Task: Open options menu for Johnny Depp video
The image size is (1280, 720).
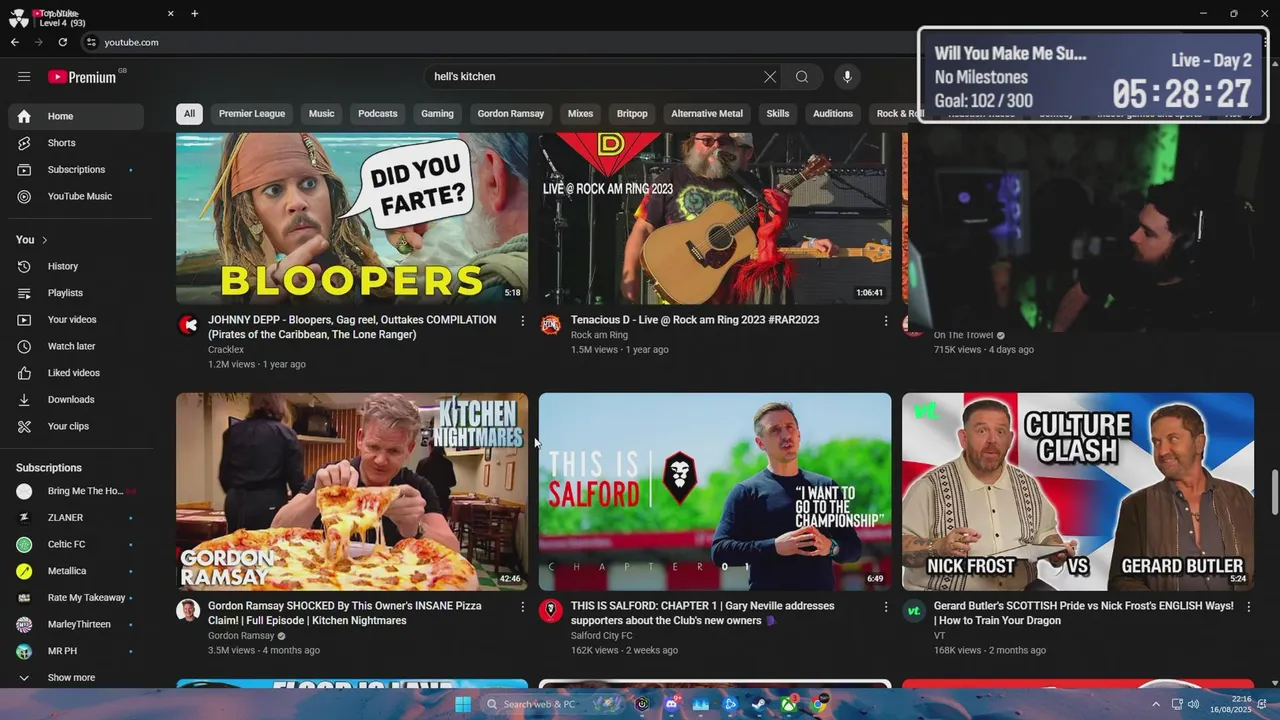Action: [x=522, y=321]
